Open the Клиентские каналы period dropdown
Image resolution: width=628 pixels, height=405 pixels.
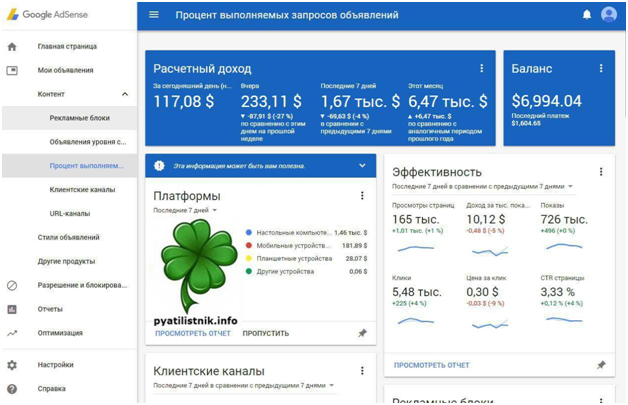(x=244, y=385)
